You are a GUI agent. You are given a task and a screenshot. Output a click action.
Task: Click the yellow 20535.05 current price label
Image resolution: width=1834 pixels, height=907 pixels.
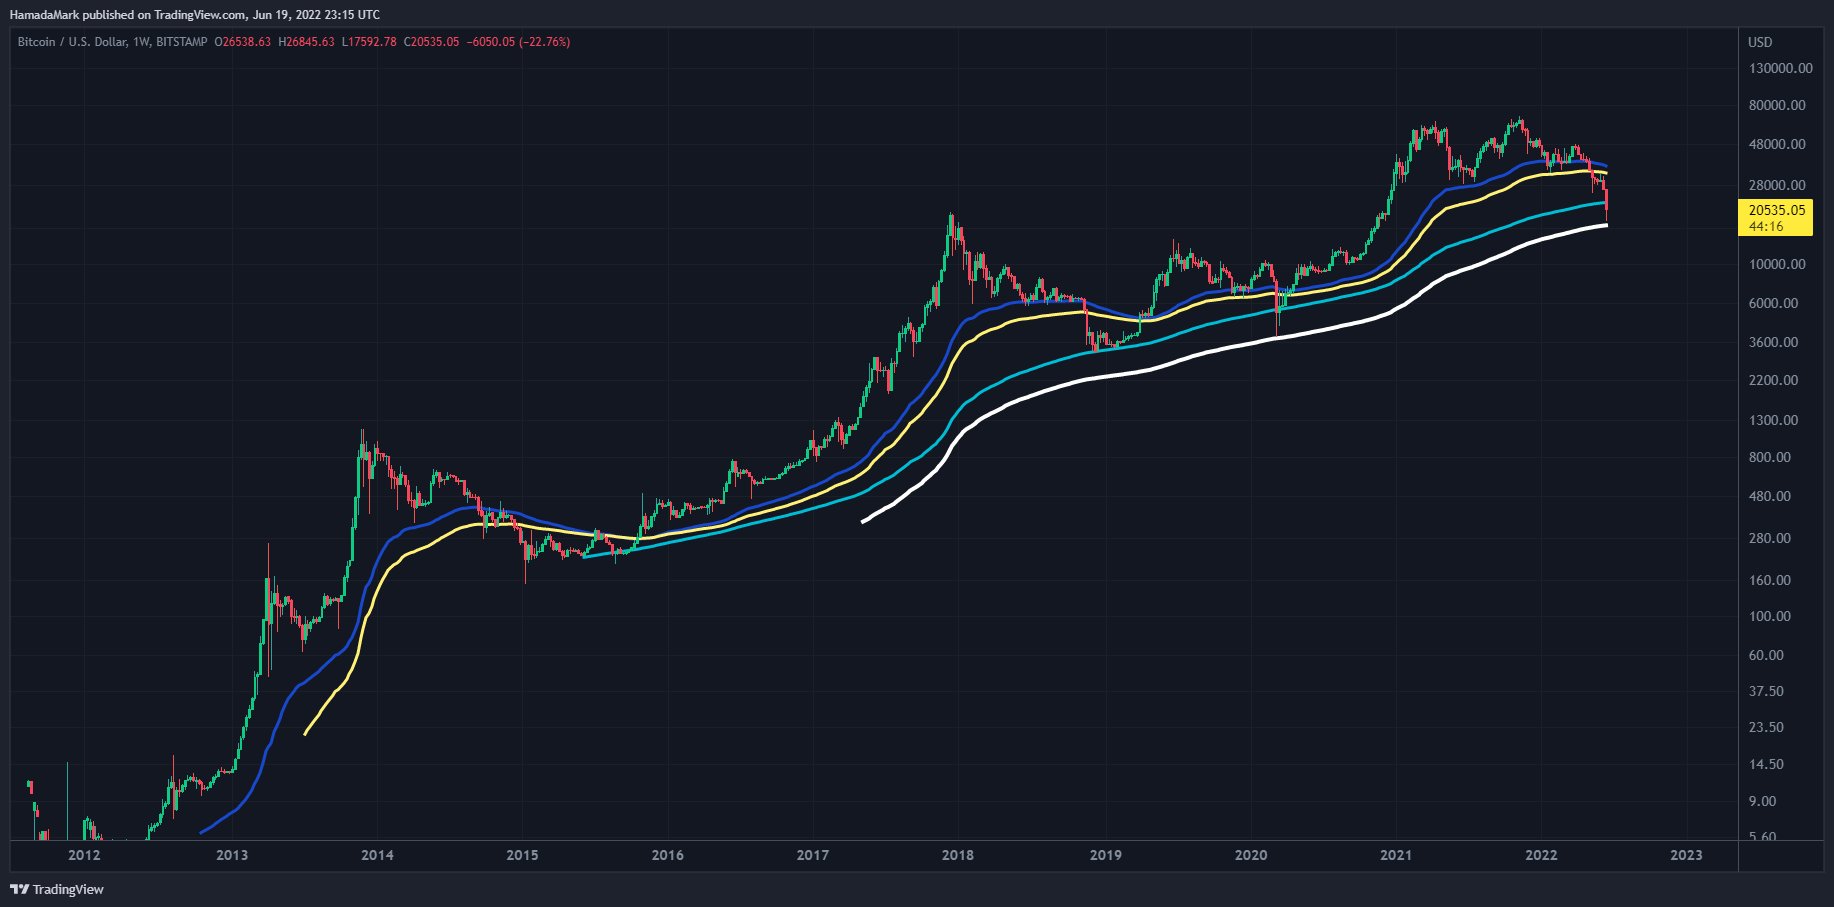pos(1776,210)
